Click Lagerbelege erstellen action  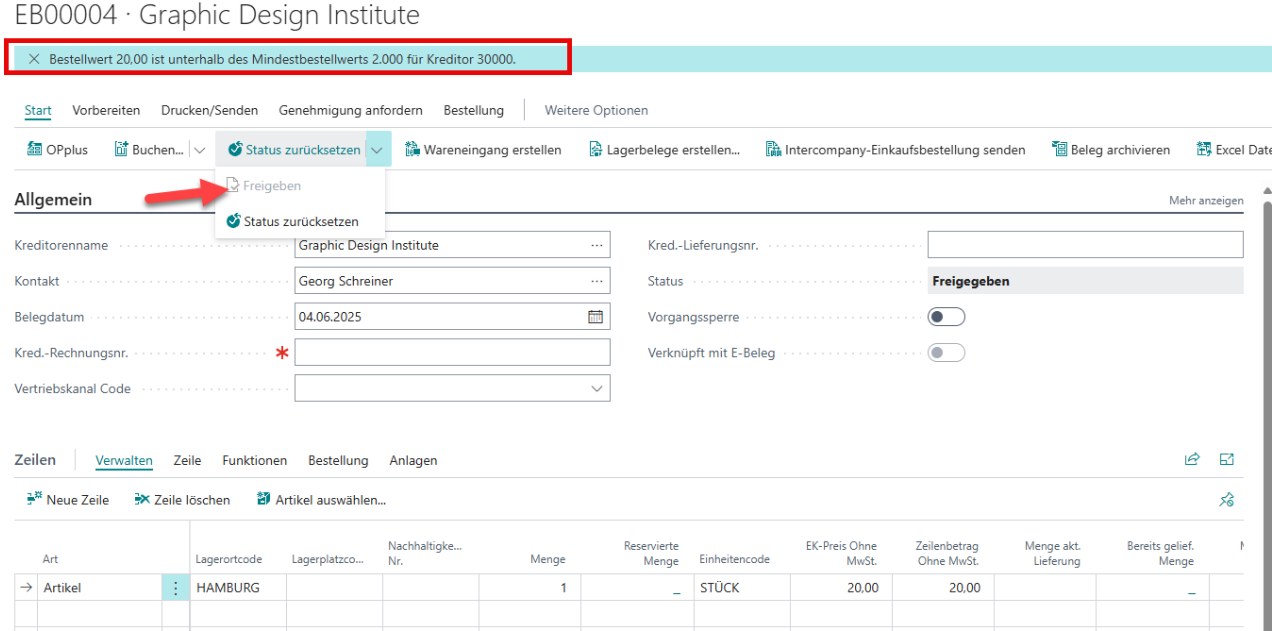pos(672,150)
